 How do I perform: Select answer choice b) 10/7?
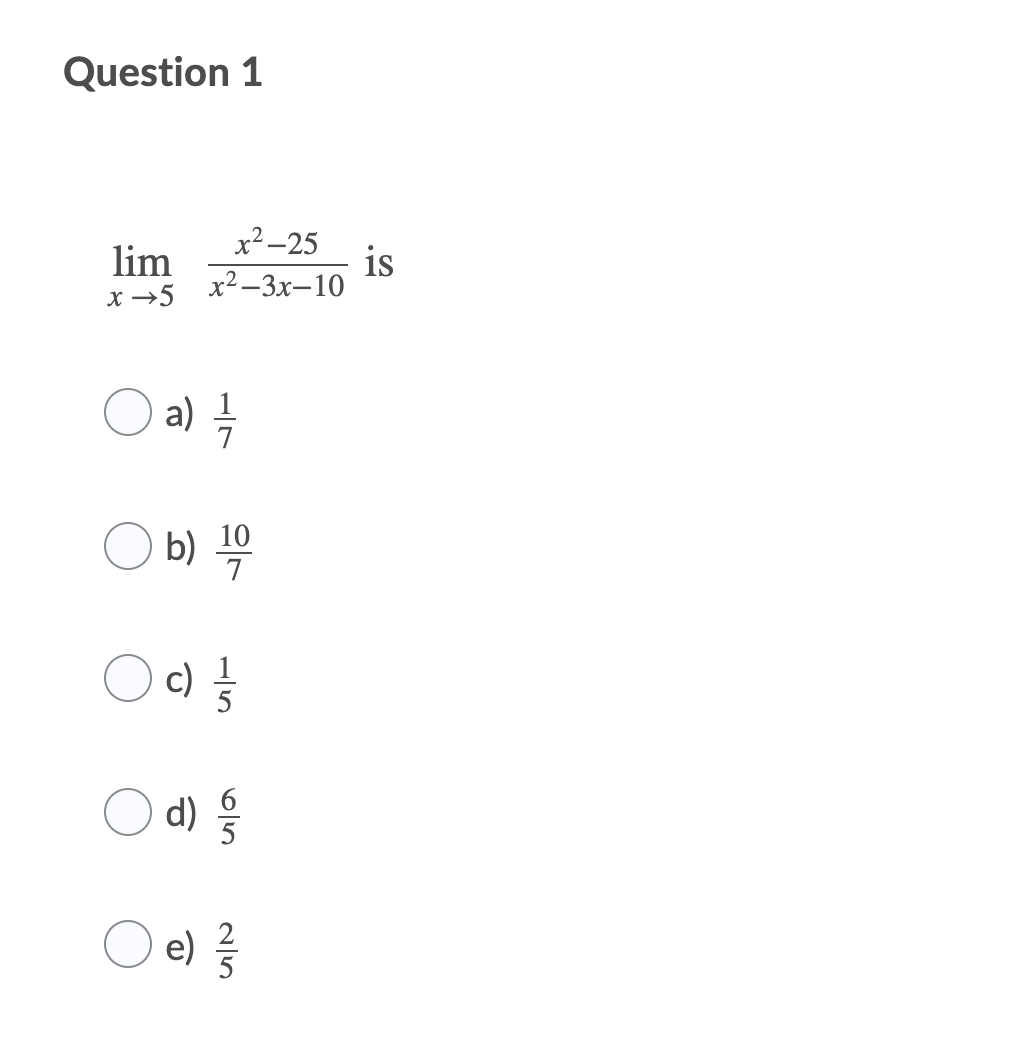pos(128,545)
